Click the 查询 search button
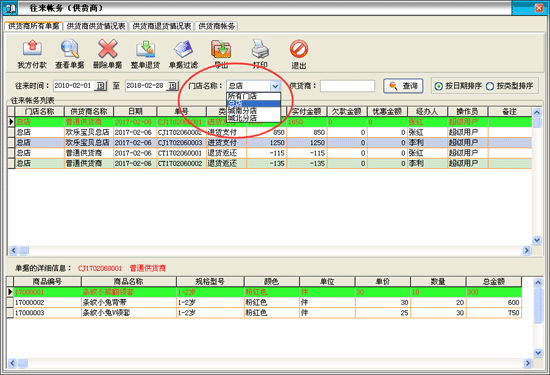This screenshot has width=550, height=375. 403,86
